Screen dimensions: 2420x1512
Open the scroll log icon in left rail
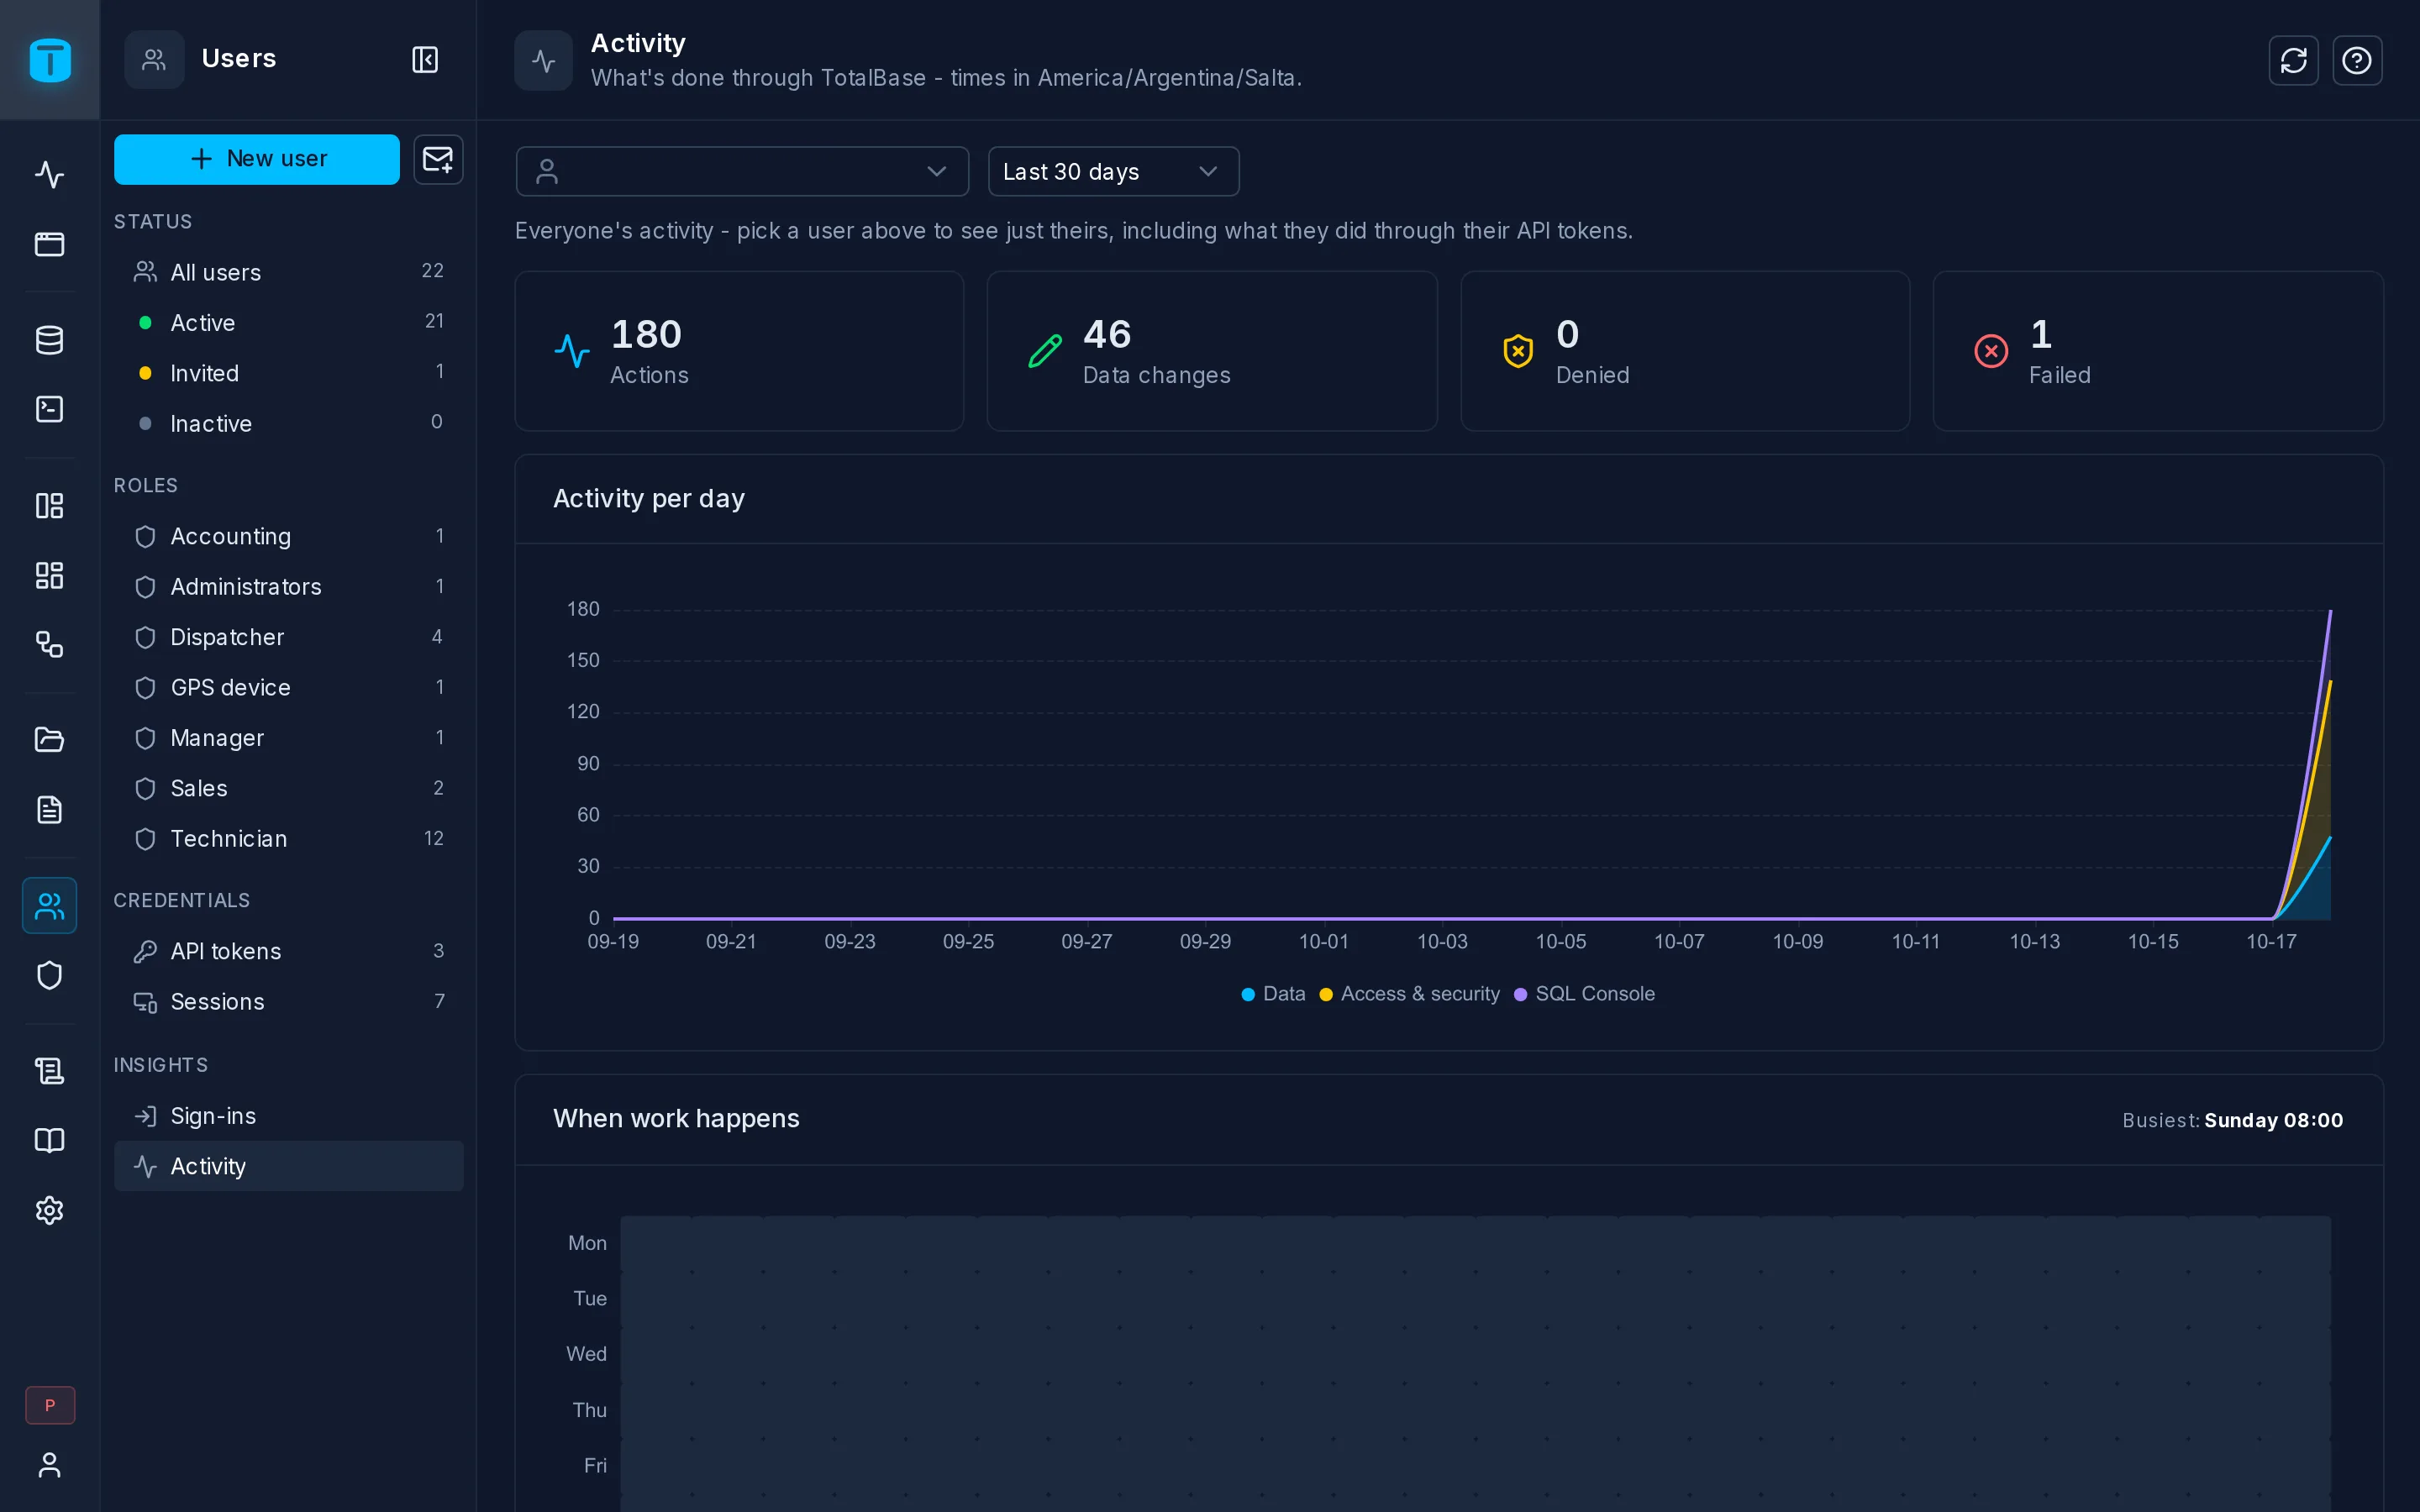tap(49, 1071)
